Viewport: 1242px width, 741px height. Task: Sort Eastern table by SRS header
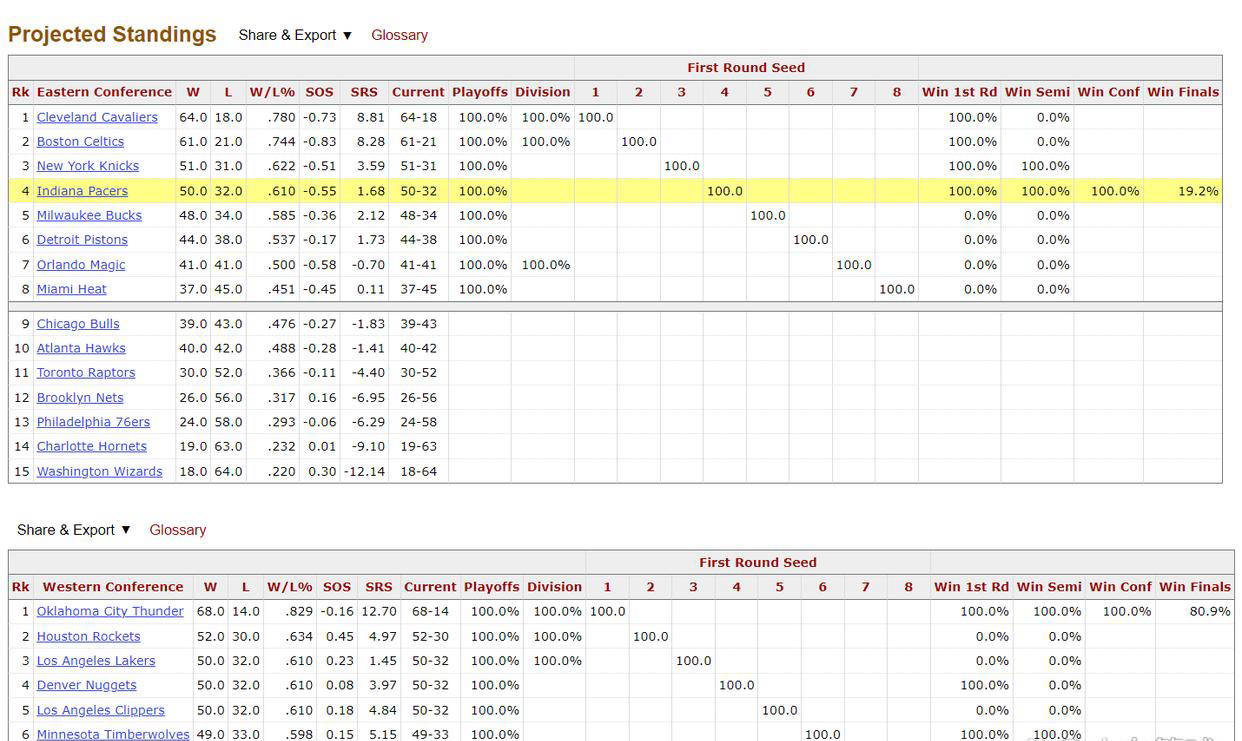364,92
